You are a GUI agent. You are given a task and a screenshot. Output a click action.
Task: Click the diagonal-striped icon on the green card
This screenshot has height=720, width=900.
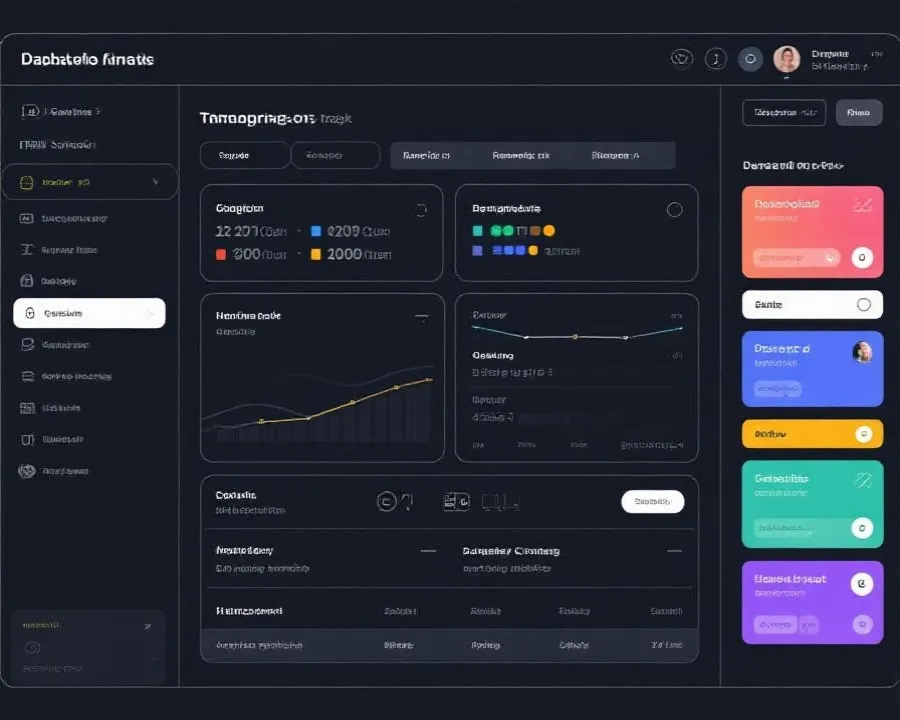pyautogui.click(x=861, y=481)
